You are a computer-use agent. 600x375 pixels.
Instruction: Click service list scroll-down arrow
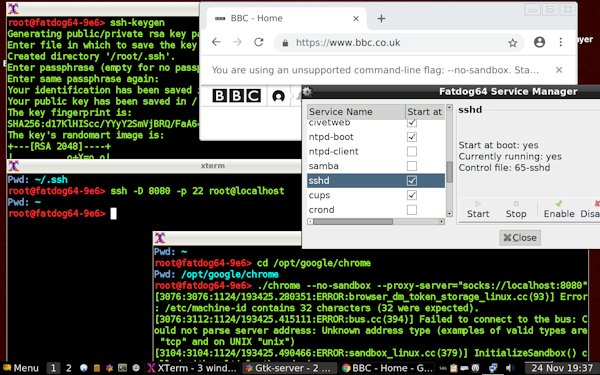[450, 214]
